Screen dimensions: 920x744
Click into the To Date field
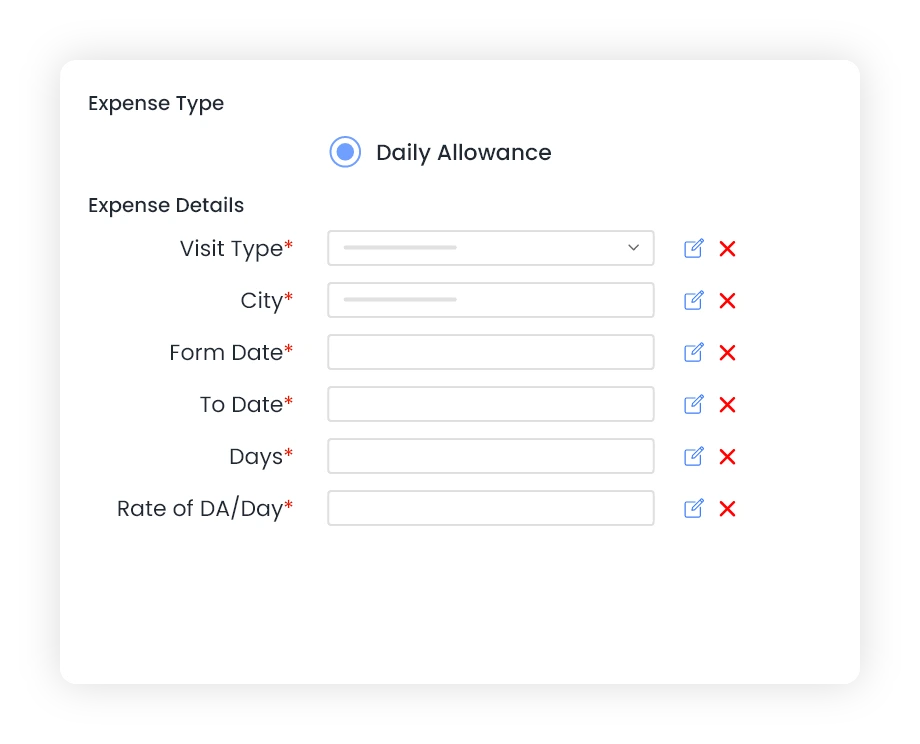click(491, 404)
